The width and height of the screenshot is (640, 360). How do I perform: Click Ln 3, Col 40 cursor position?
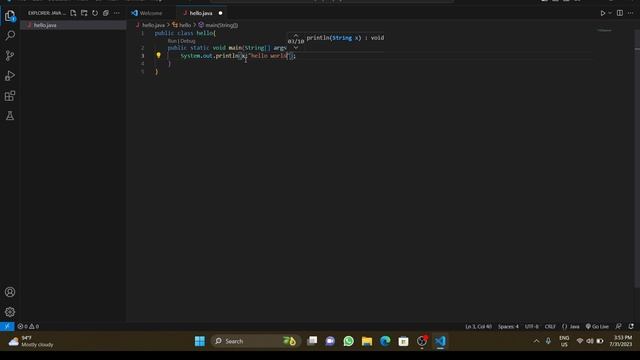coord(478,327)
